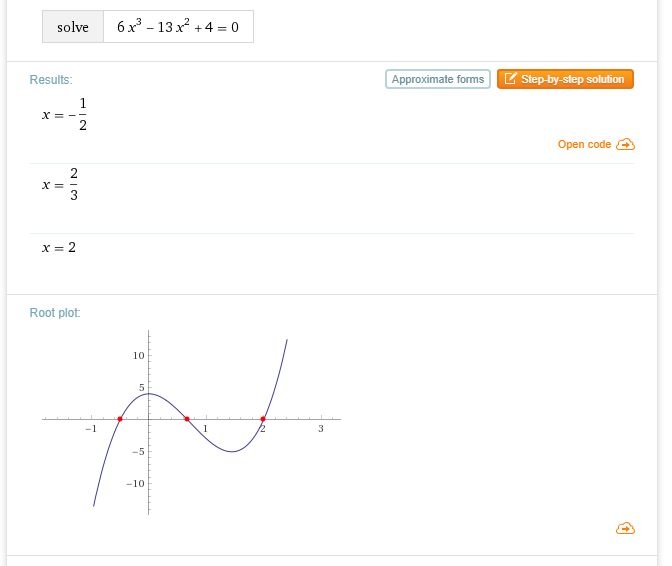This screenshot has width=672, height=566.
Task: Click the middle red root point on plot
Action: (187, 419)
